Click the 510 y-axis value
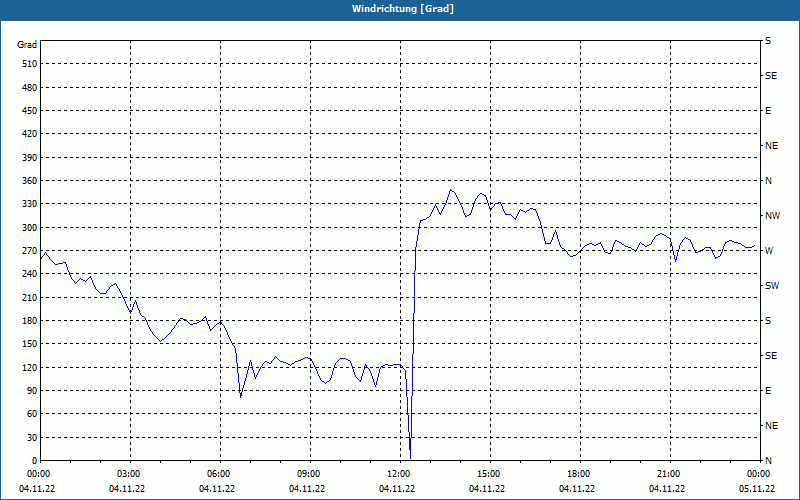 (30, 64)
